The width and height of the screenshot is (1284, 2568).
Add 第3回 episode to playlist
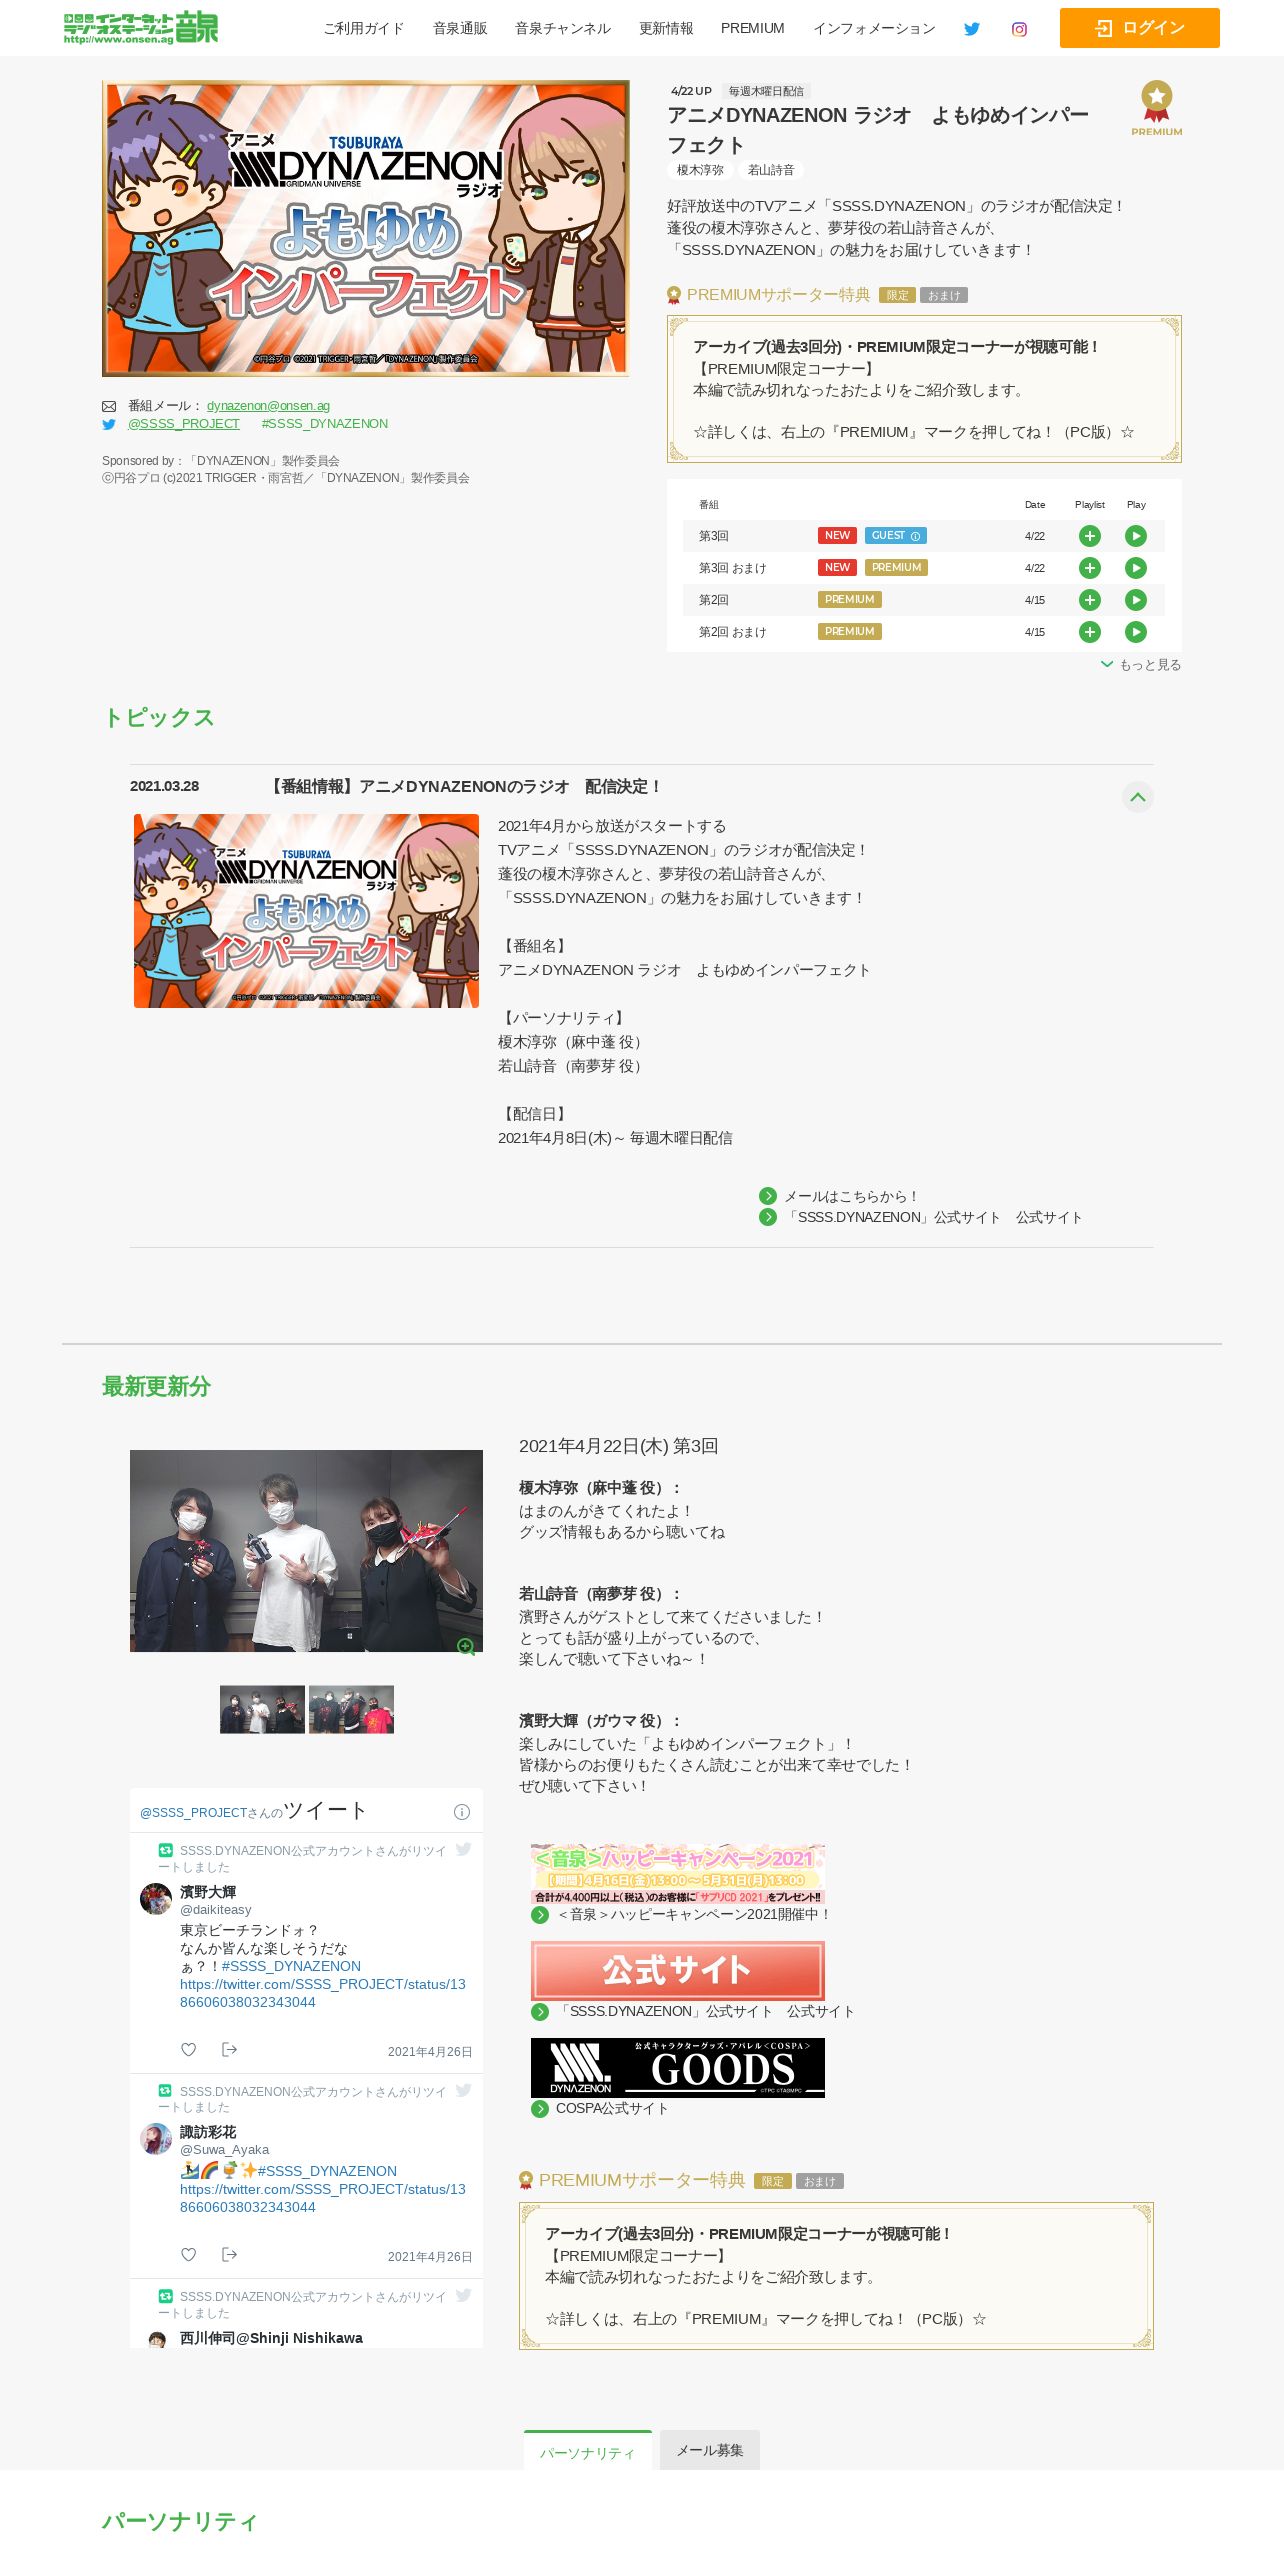(x=1090, y=536)
